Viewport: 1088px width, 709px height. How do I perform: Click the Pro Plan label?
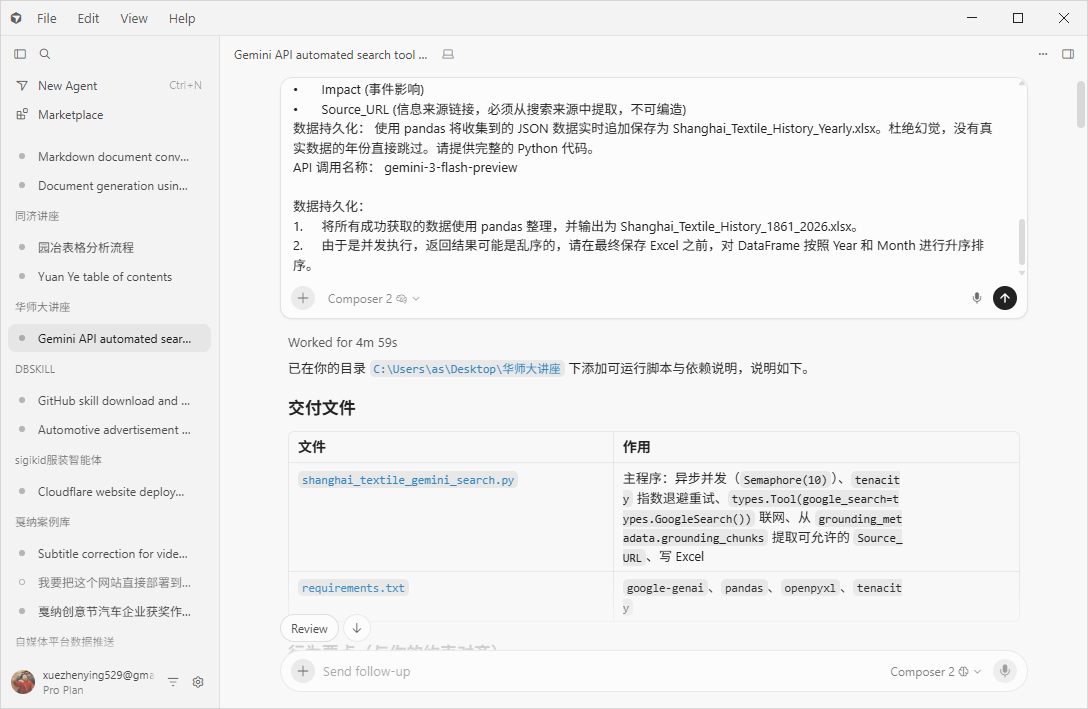(63, 690)
